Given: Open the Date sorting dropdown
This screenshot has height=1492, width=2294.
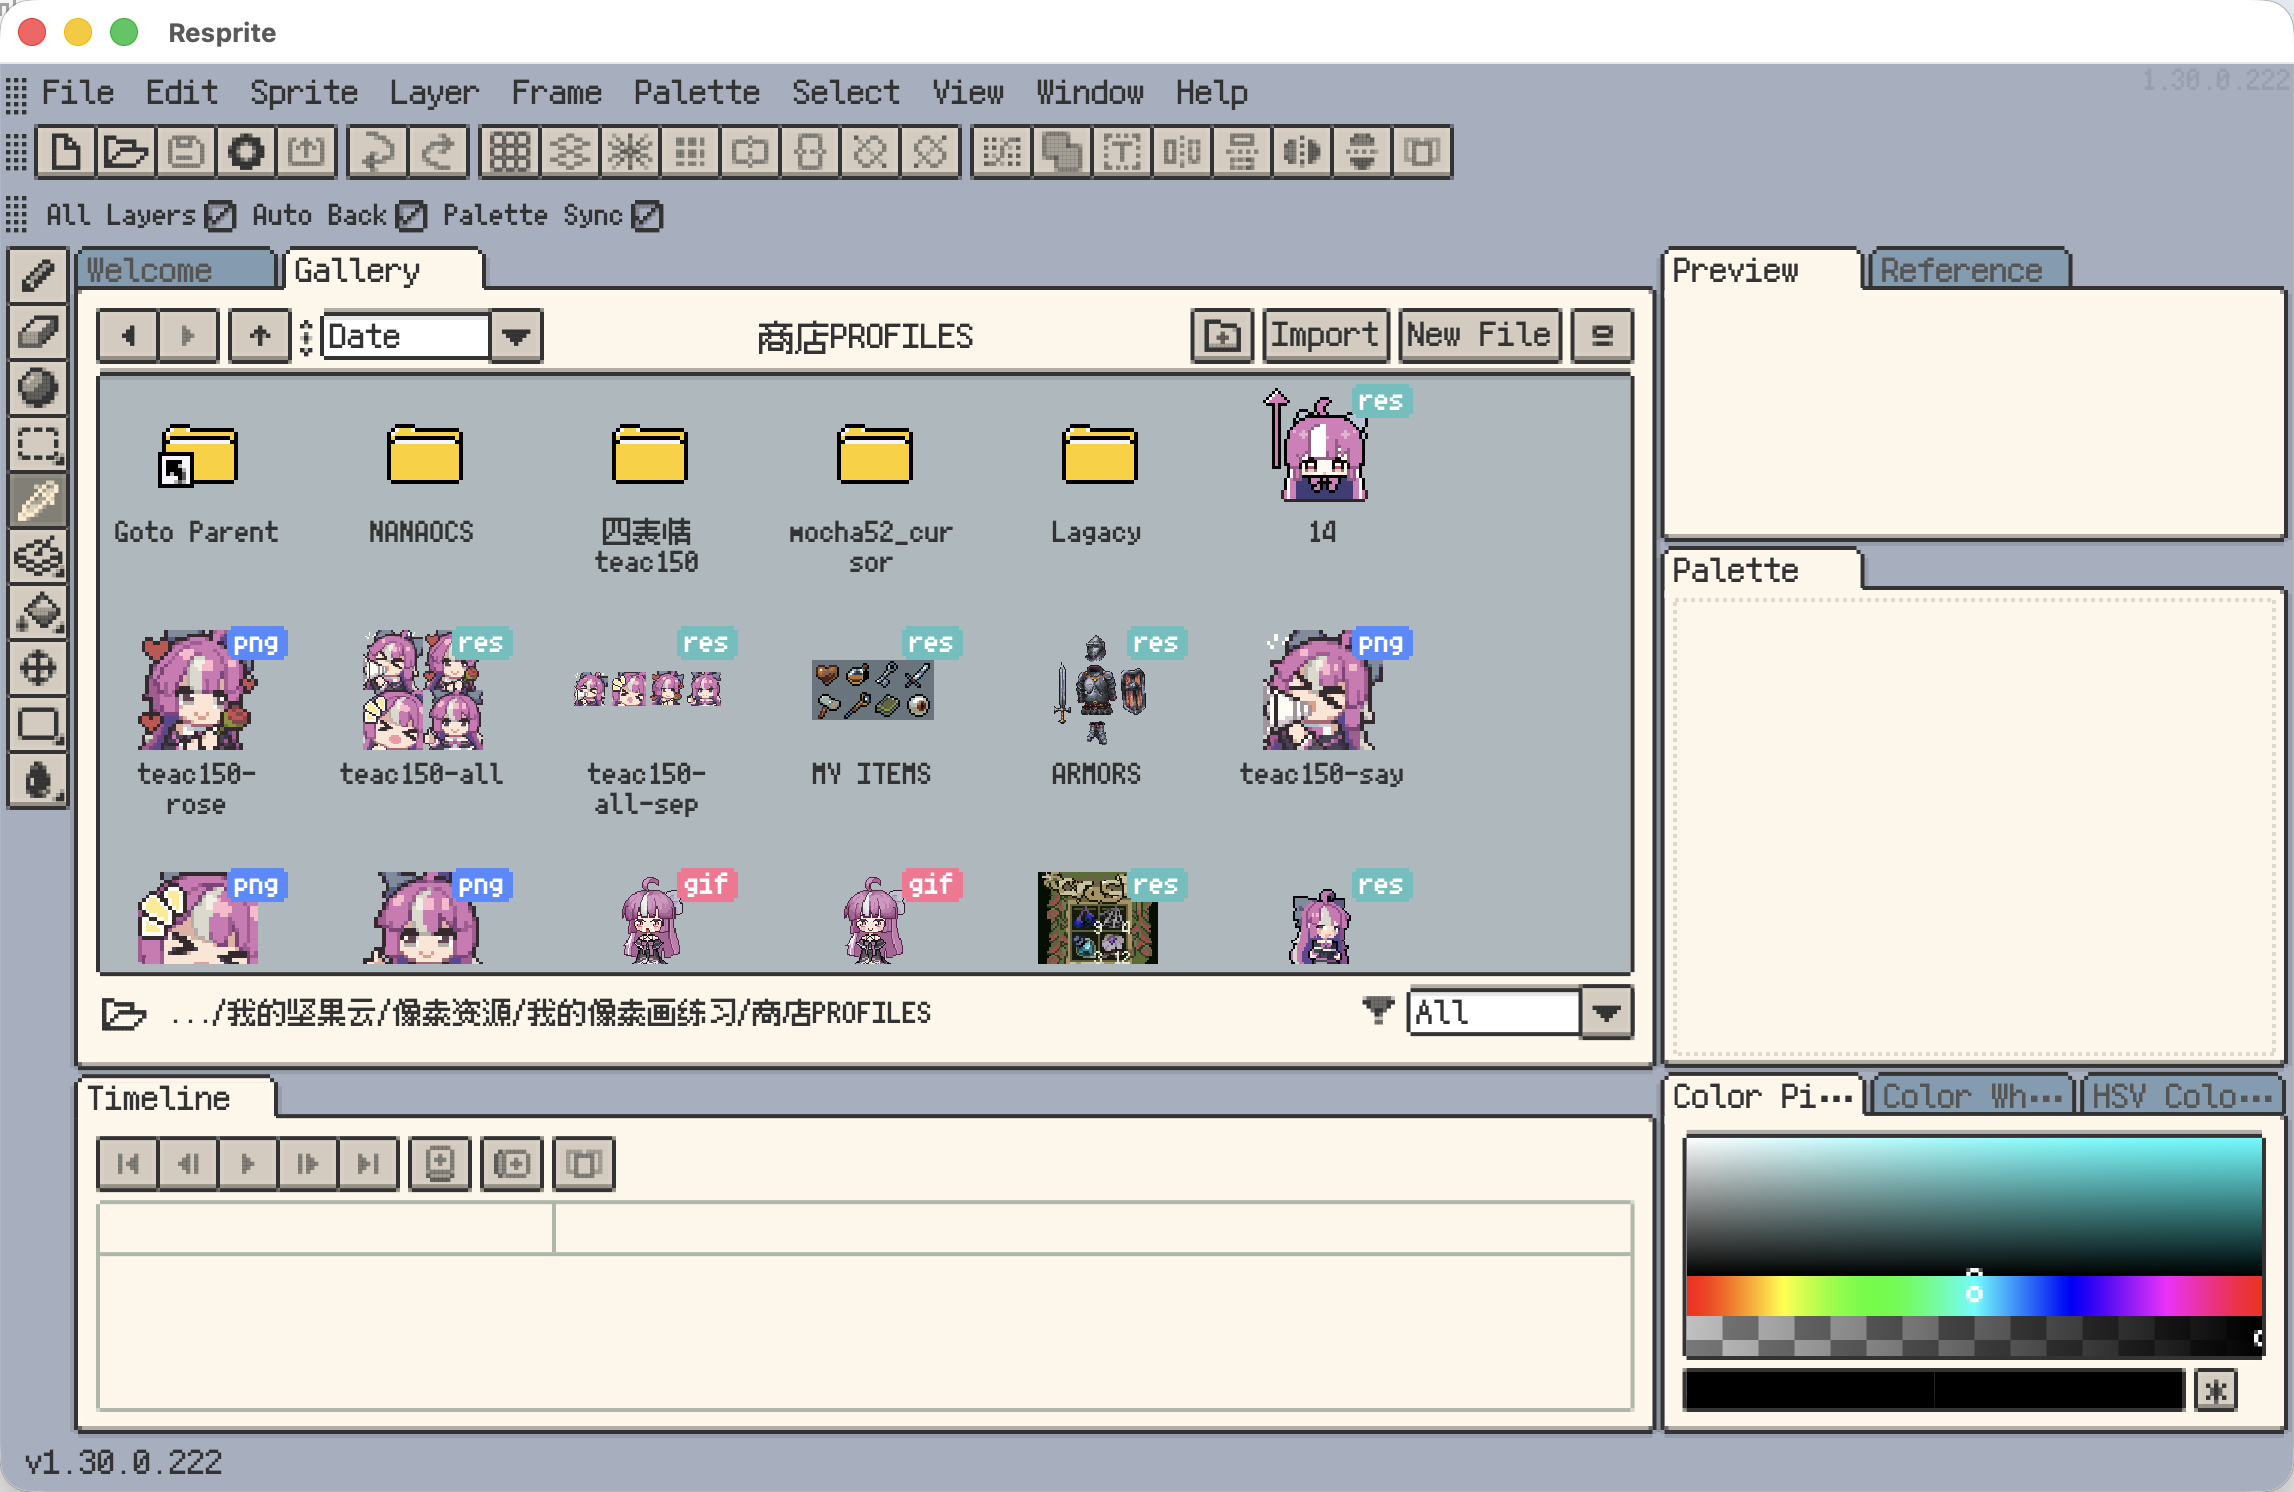Looking at the screenshot, I should 516,335.
